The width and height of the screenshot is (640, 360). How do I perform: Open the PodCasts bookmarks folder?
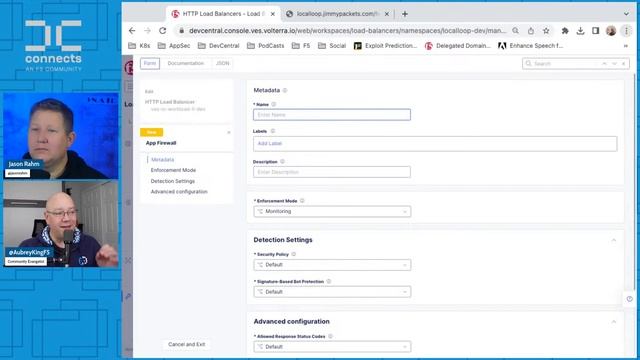[x=266, y=46]
